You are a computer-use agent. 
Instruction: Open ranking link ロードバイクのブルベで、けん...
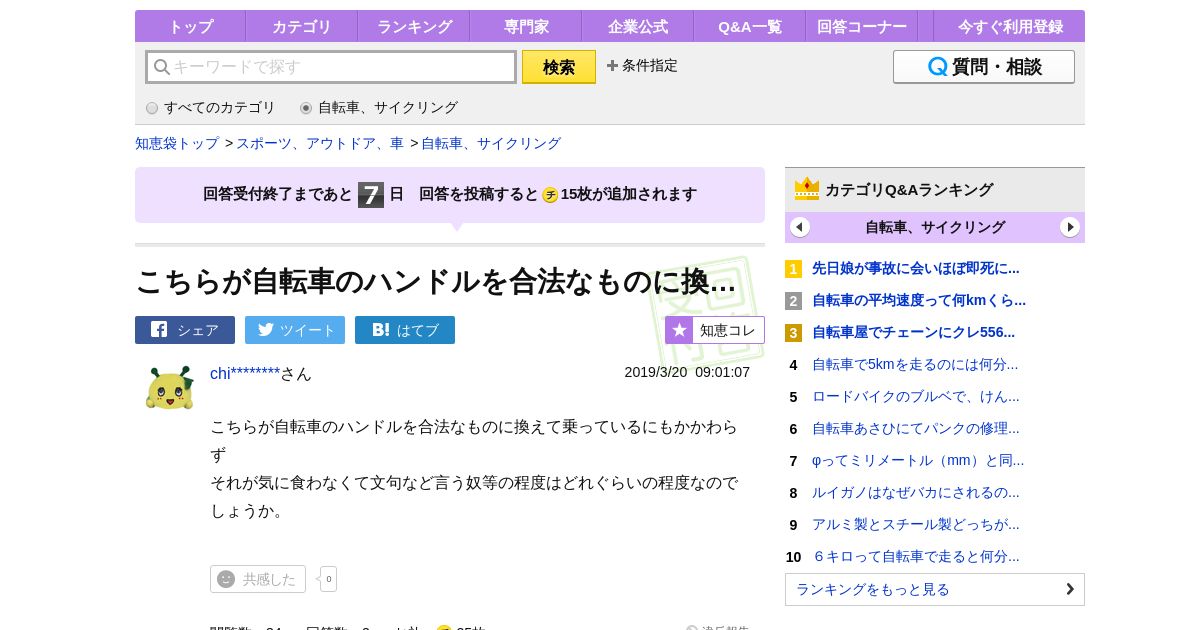tap(916, 397)
